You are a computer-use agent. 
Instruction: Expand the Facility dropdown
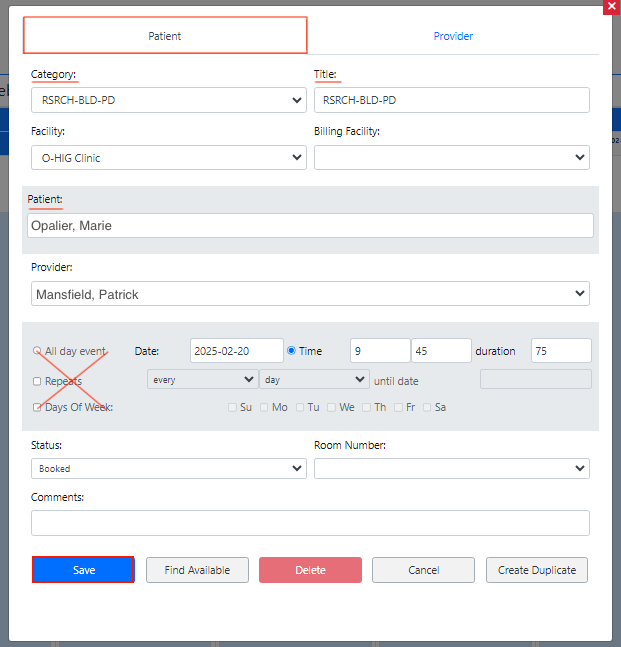[x=168, y=158]
